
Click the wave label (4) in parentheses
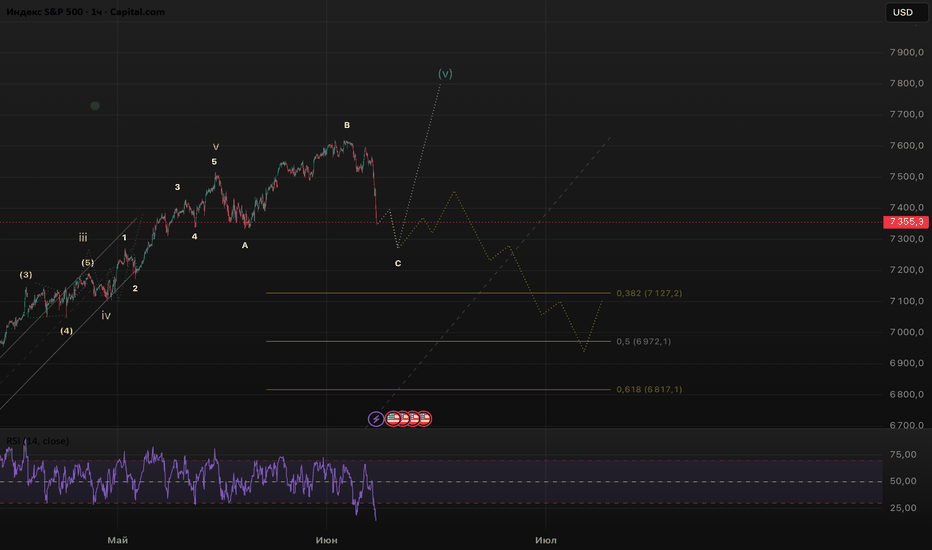coord(67,331)
